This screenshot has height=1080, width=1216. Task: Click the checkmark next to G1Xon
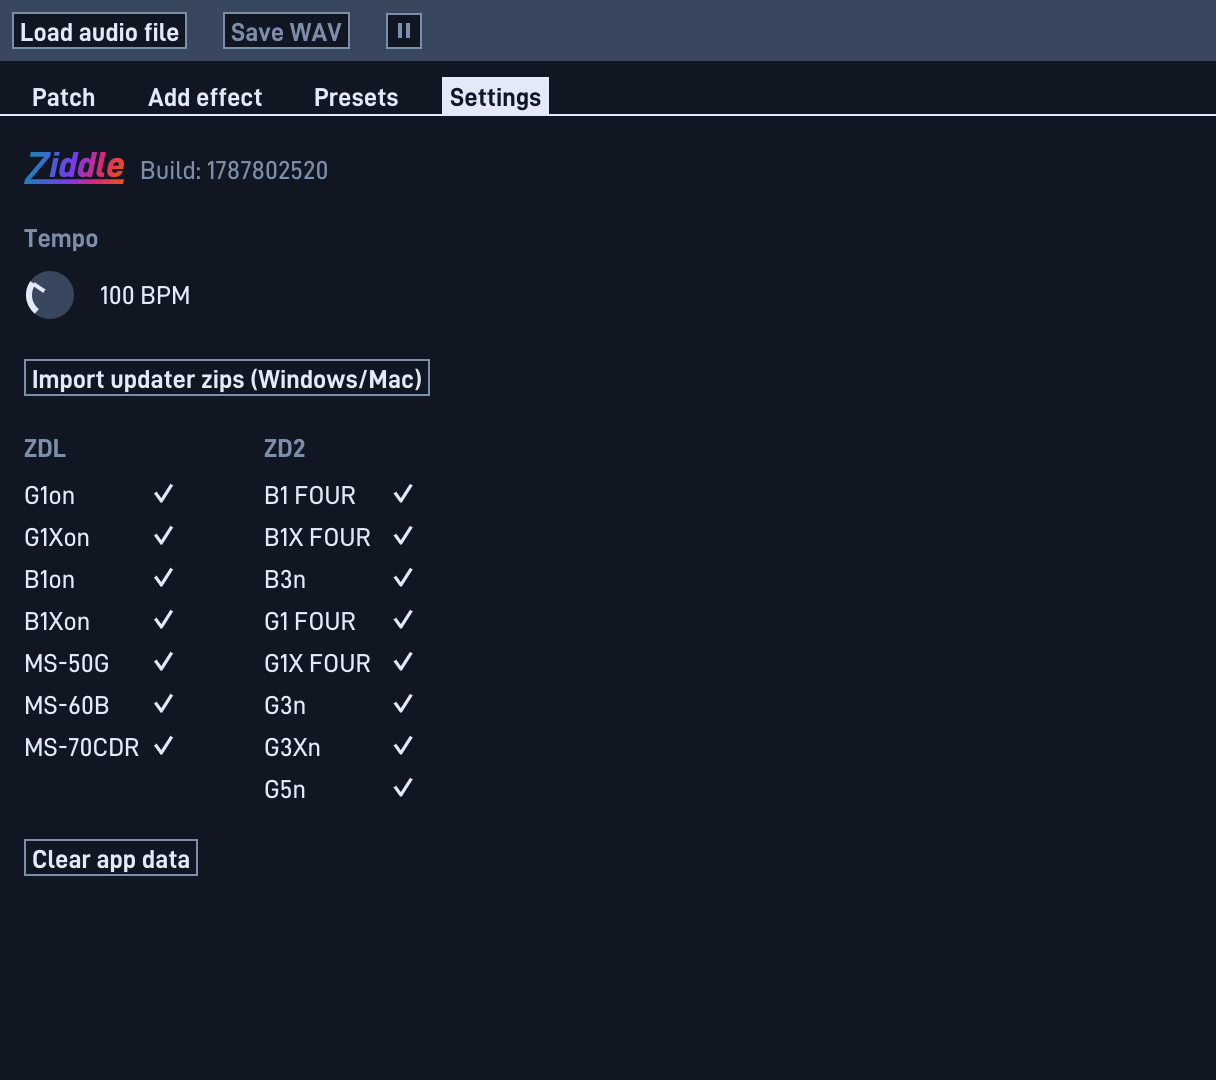164,536
